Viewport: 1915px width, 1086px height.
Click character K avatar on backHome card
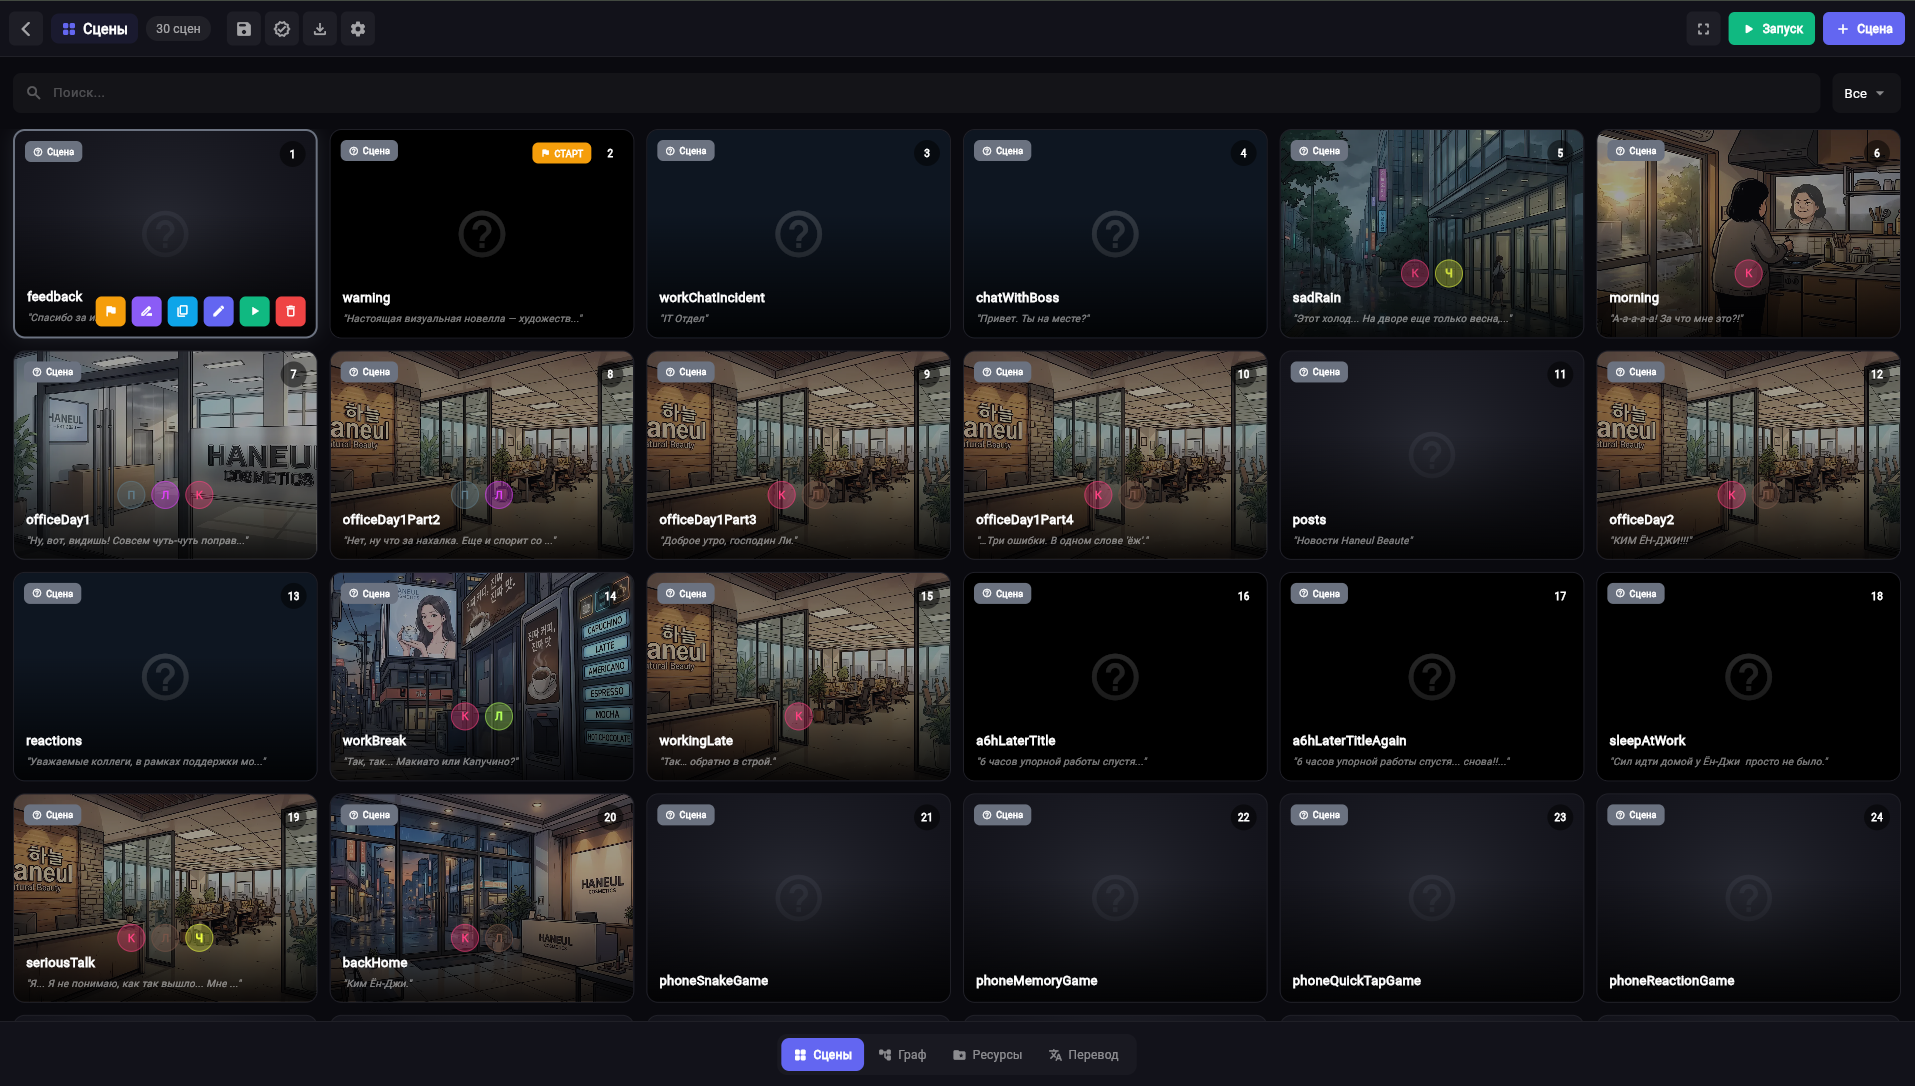tap(465, 938)
